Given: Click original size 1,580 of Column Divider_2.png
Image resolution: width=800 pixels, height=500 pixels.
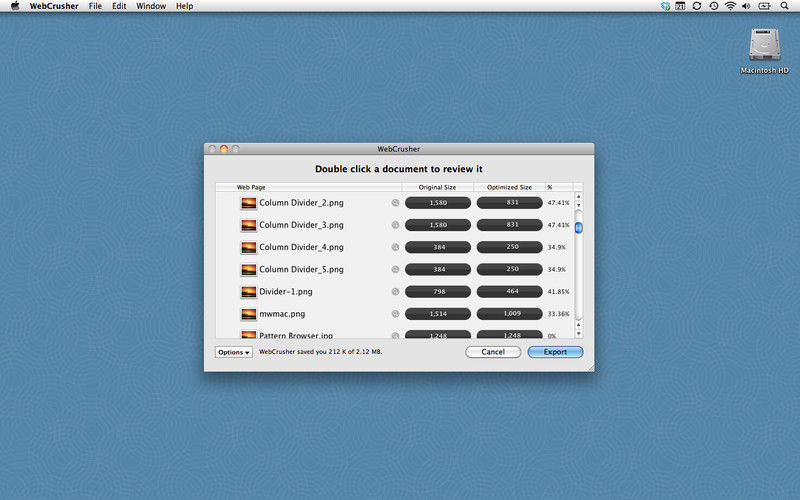Looking at the screenshot, I should [x=438, y=203].
